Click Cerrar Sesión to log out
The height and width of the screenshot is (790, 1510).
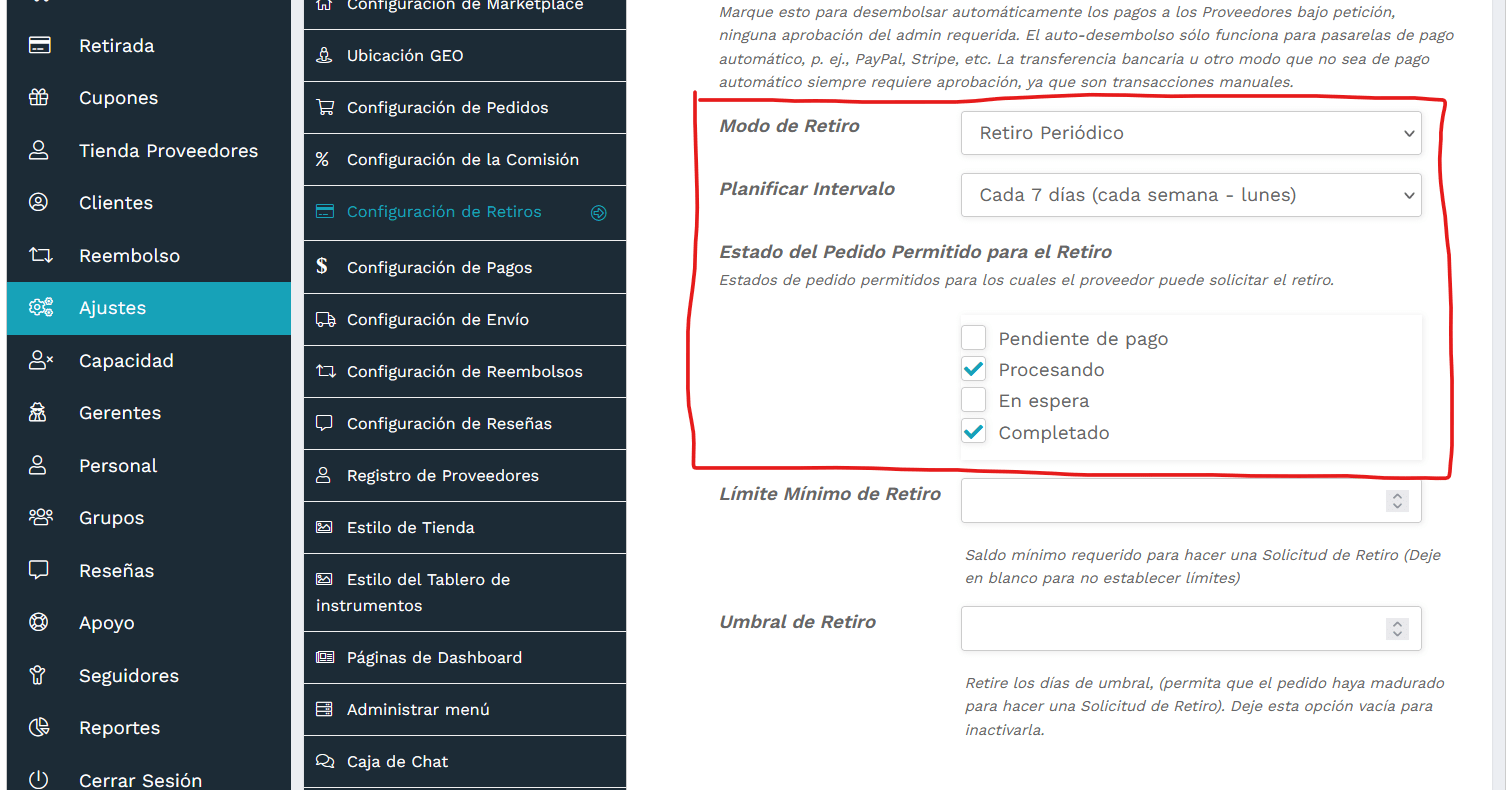pos(140,779)
